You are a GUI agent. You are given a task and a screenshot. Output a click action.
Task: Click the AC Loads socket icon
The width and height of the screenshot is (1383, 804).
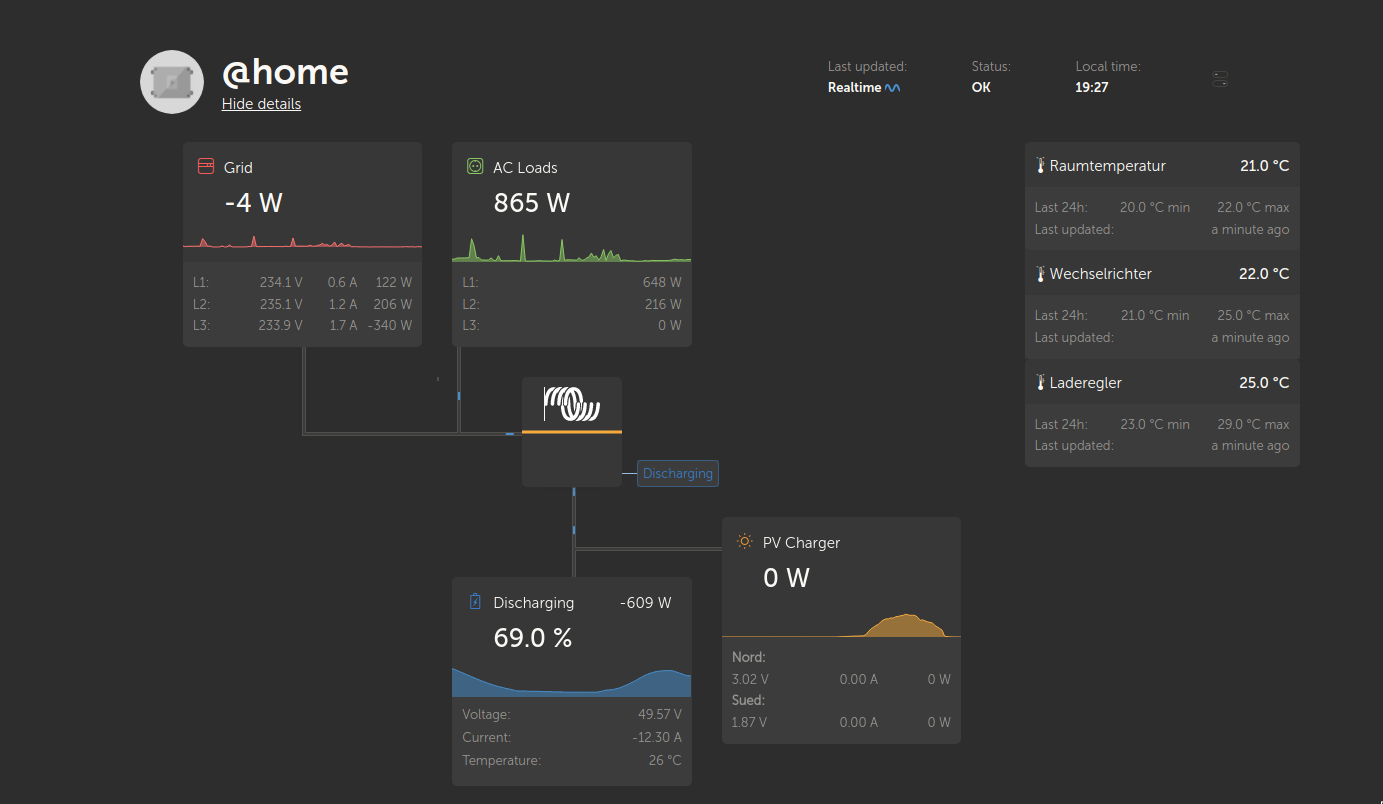(x=475, y=166)
